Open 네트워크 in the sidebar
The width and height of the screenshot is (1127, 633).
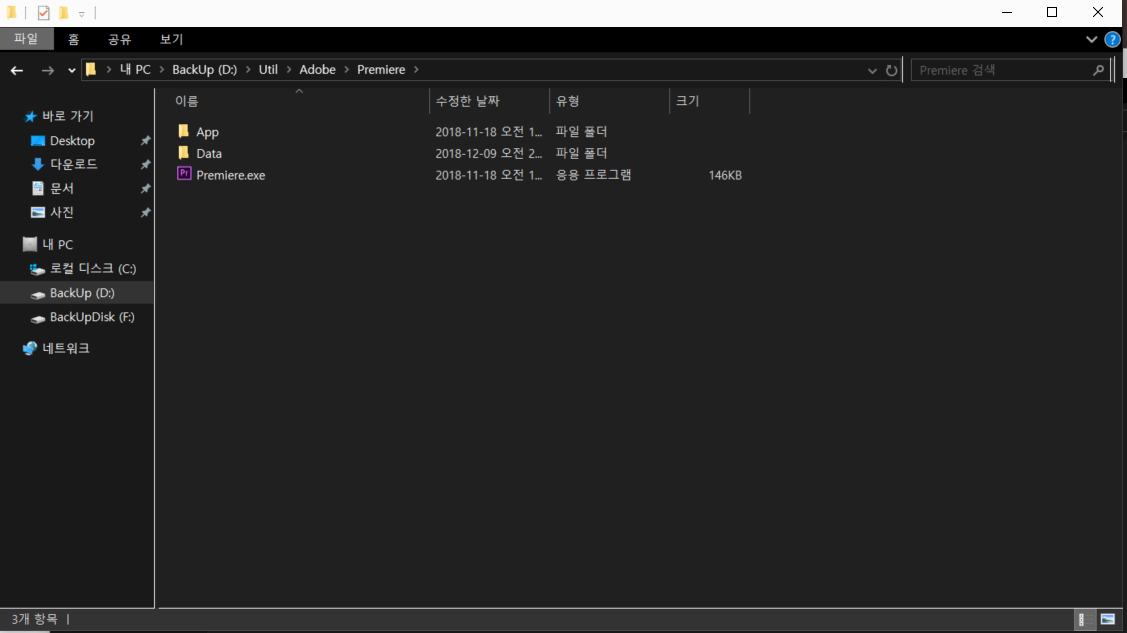click(65, 348)
